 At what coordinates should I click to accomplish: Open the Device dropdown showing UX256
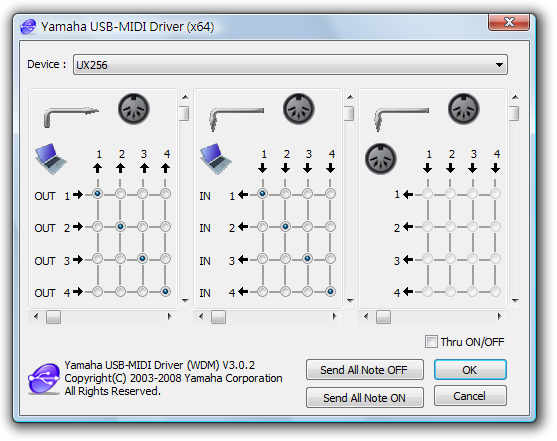290,65
